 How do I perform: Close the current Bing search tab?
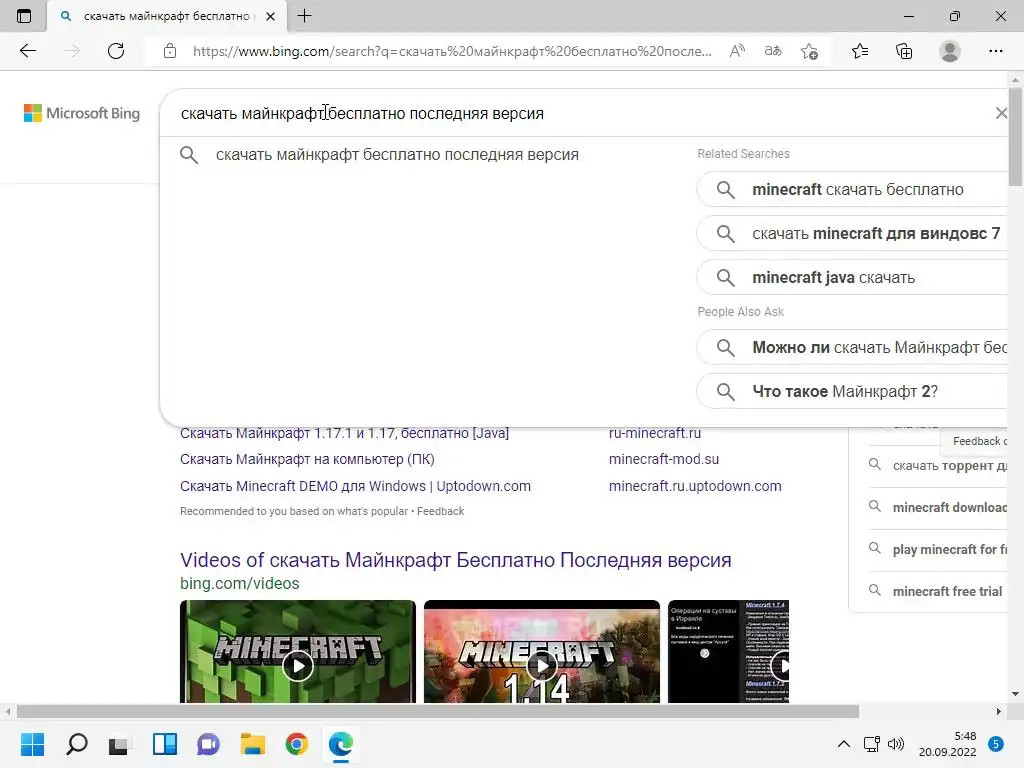click(x=270, y=16)
